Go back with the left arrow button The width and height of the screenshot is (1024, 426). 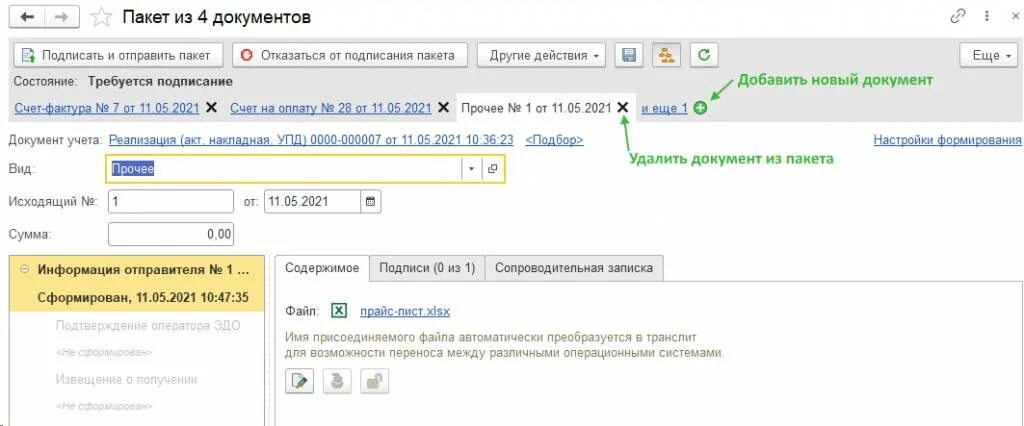point(27,17)
